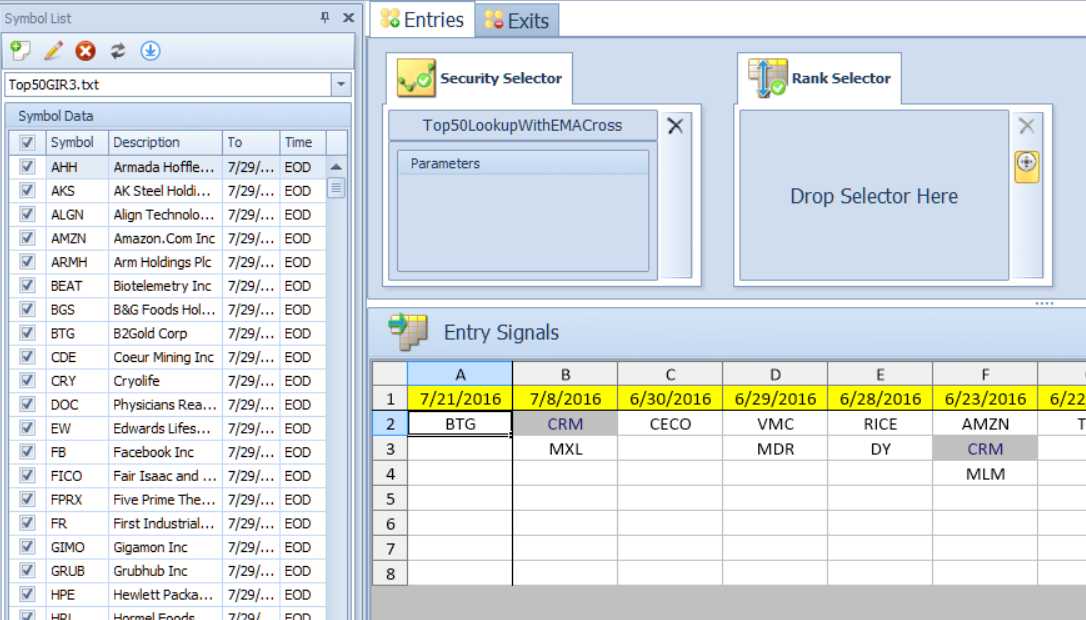
Task: Click the 6/30/2016 date cell
Action: click(x=670, y=399)
